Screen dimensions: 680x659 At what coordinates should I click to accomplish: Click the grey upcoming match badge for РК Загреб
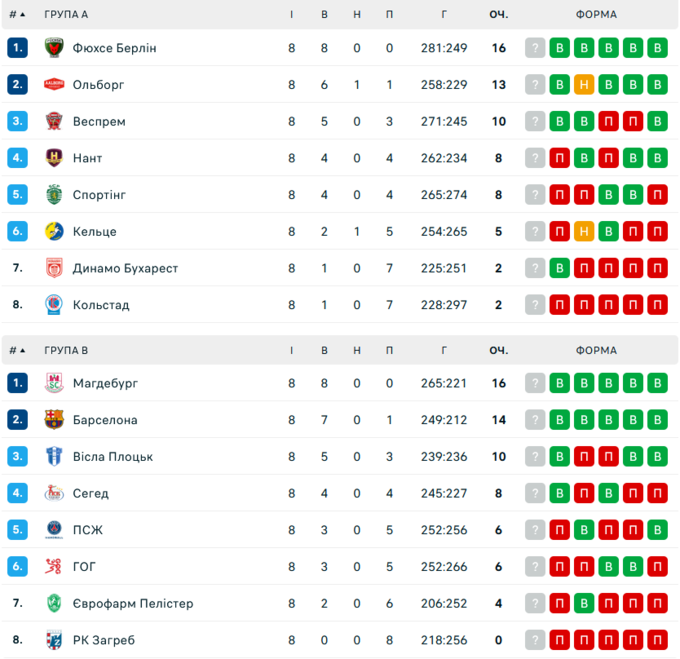click(536, 640)
